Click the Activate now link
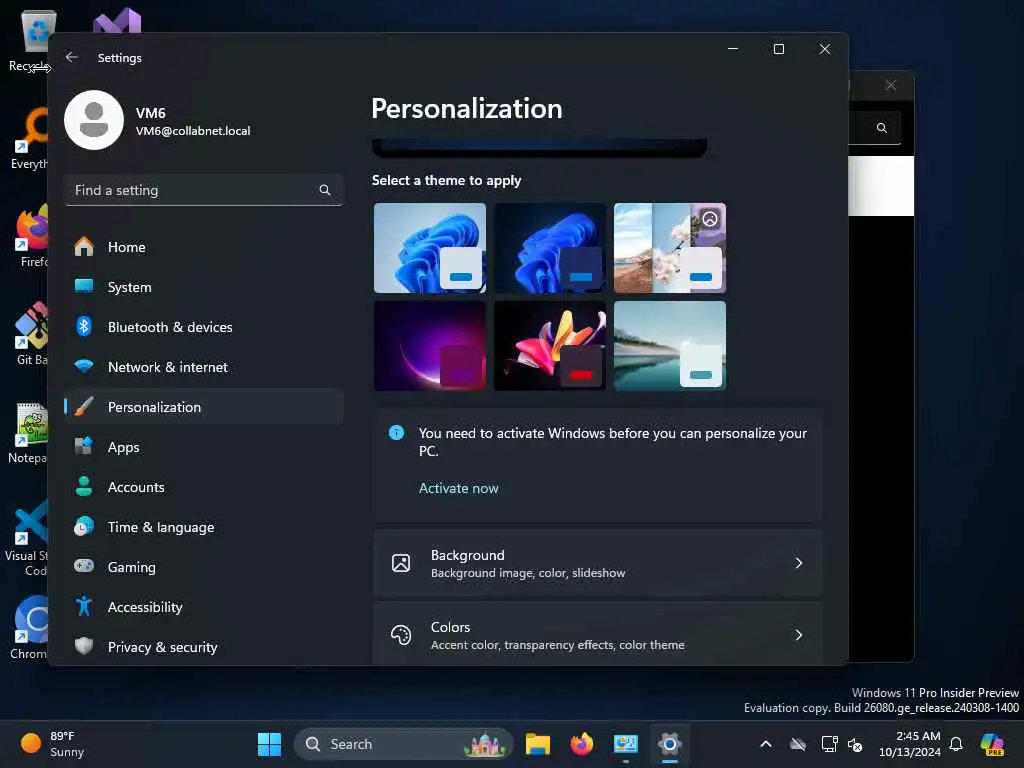 pyautogui.click(x=458, y=488)
